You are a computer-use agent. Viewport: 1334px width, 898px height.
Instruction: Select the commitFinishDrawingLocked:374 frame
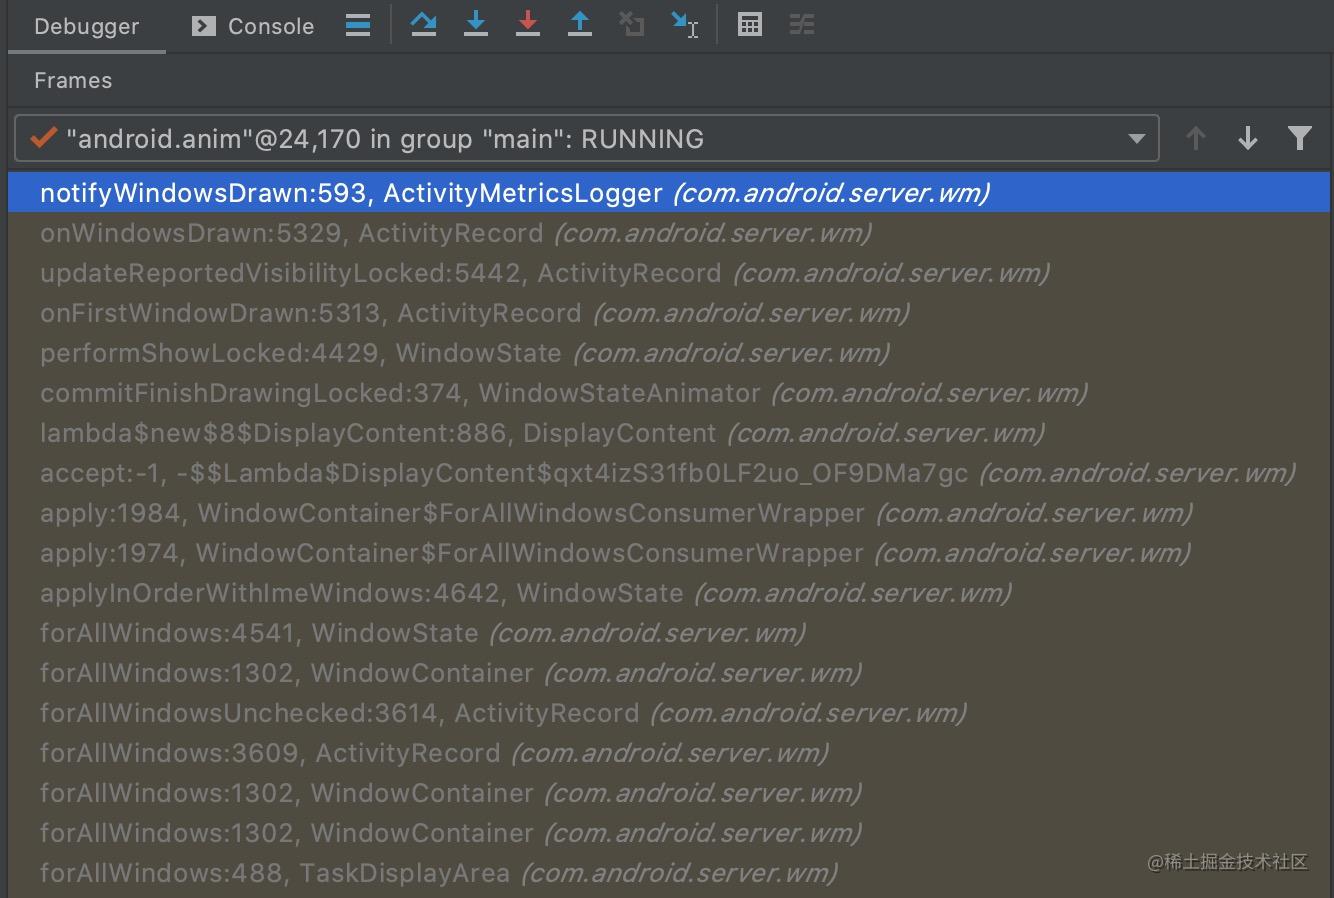pyautogui.click(x=669, y=393)
